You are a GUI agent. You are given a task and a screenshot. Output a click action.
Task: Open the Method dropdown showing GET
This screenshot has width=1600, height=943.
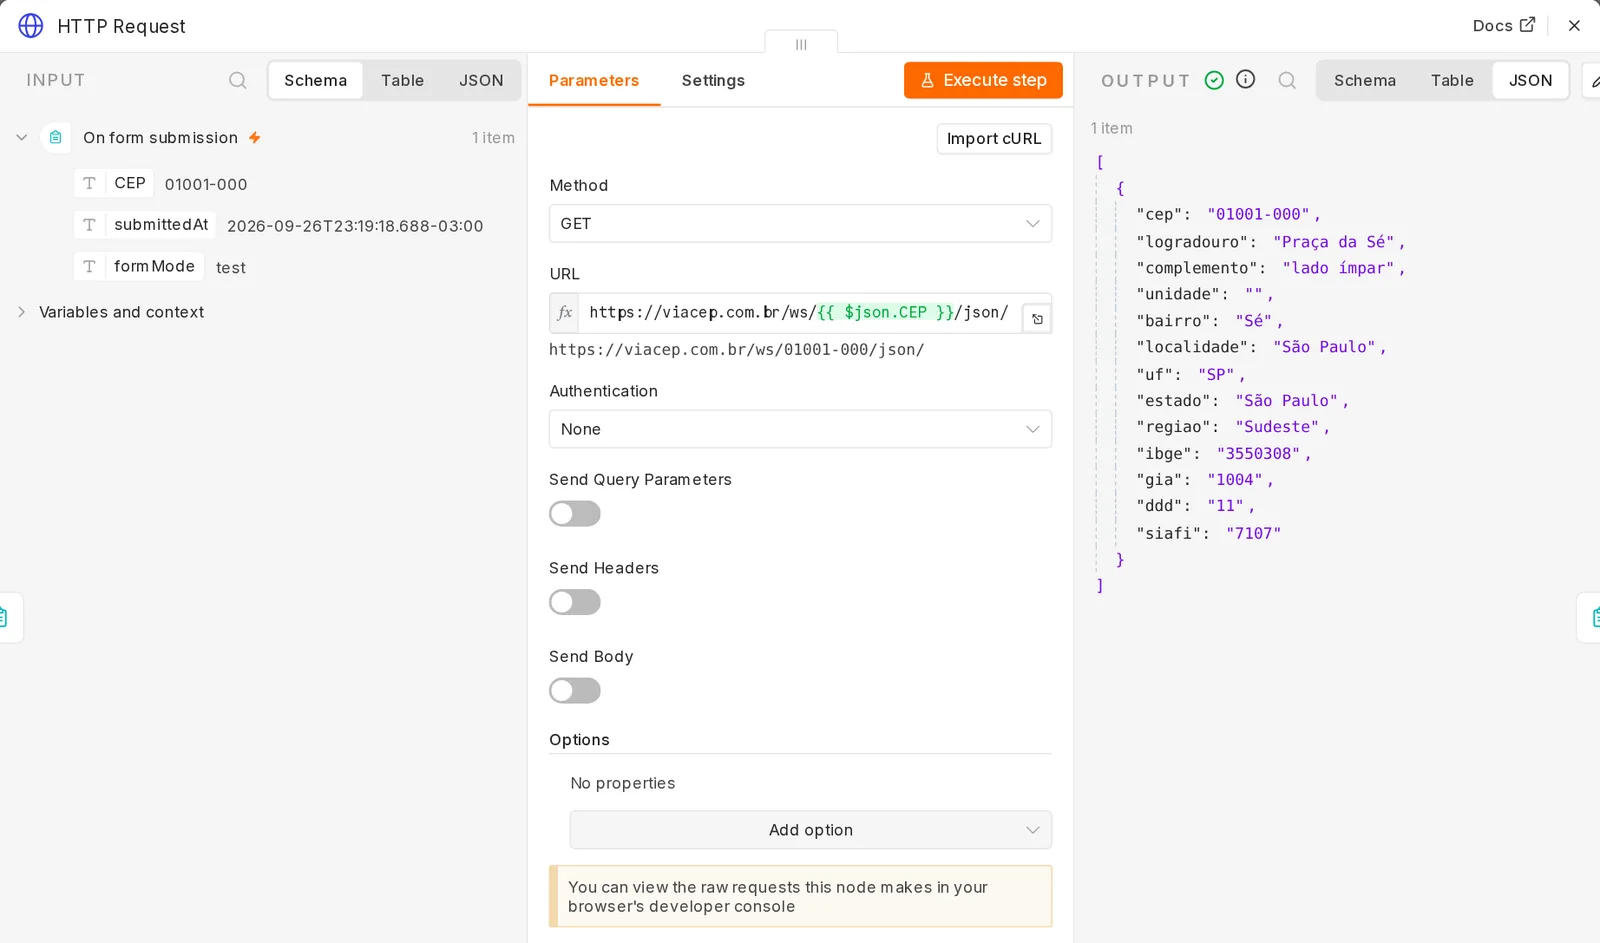click(x=800, y=224)
